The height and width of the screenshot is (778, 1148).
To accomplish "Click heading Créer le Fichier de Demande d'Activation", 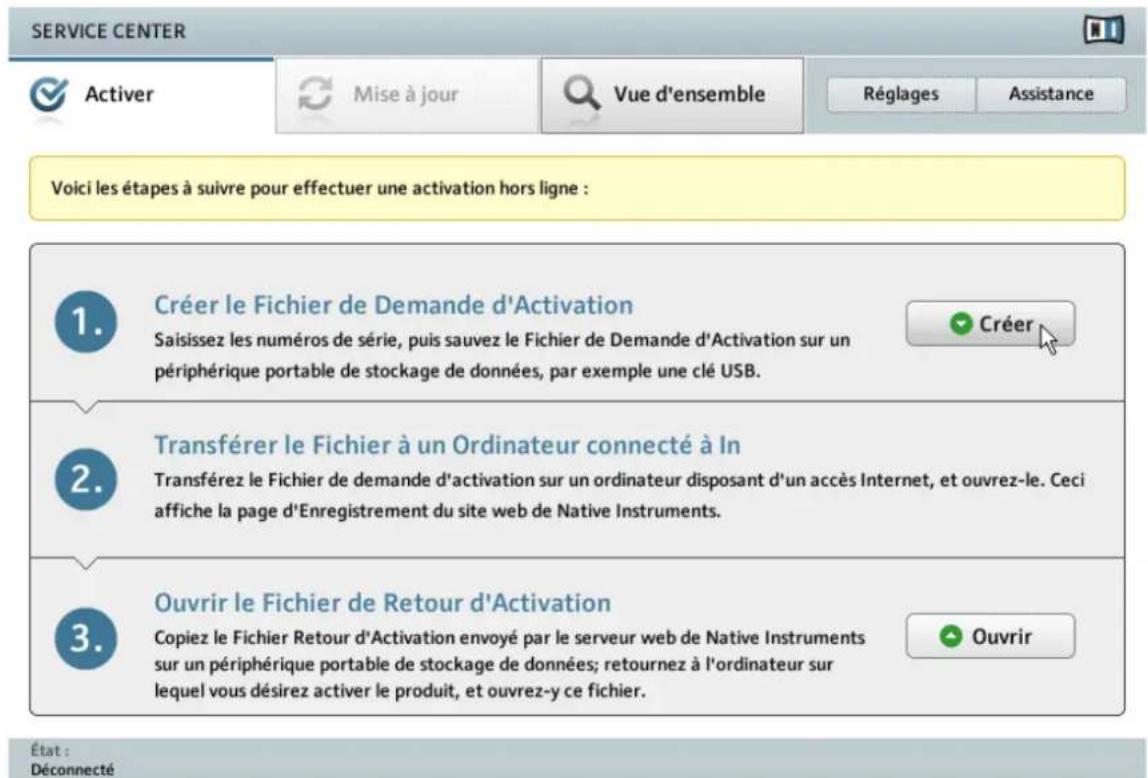I will pos(393,305).
